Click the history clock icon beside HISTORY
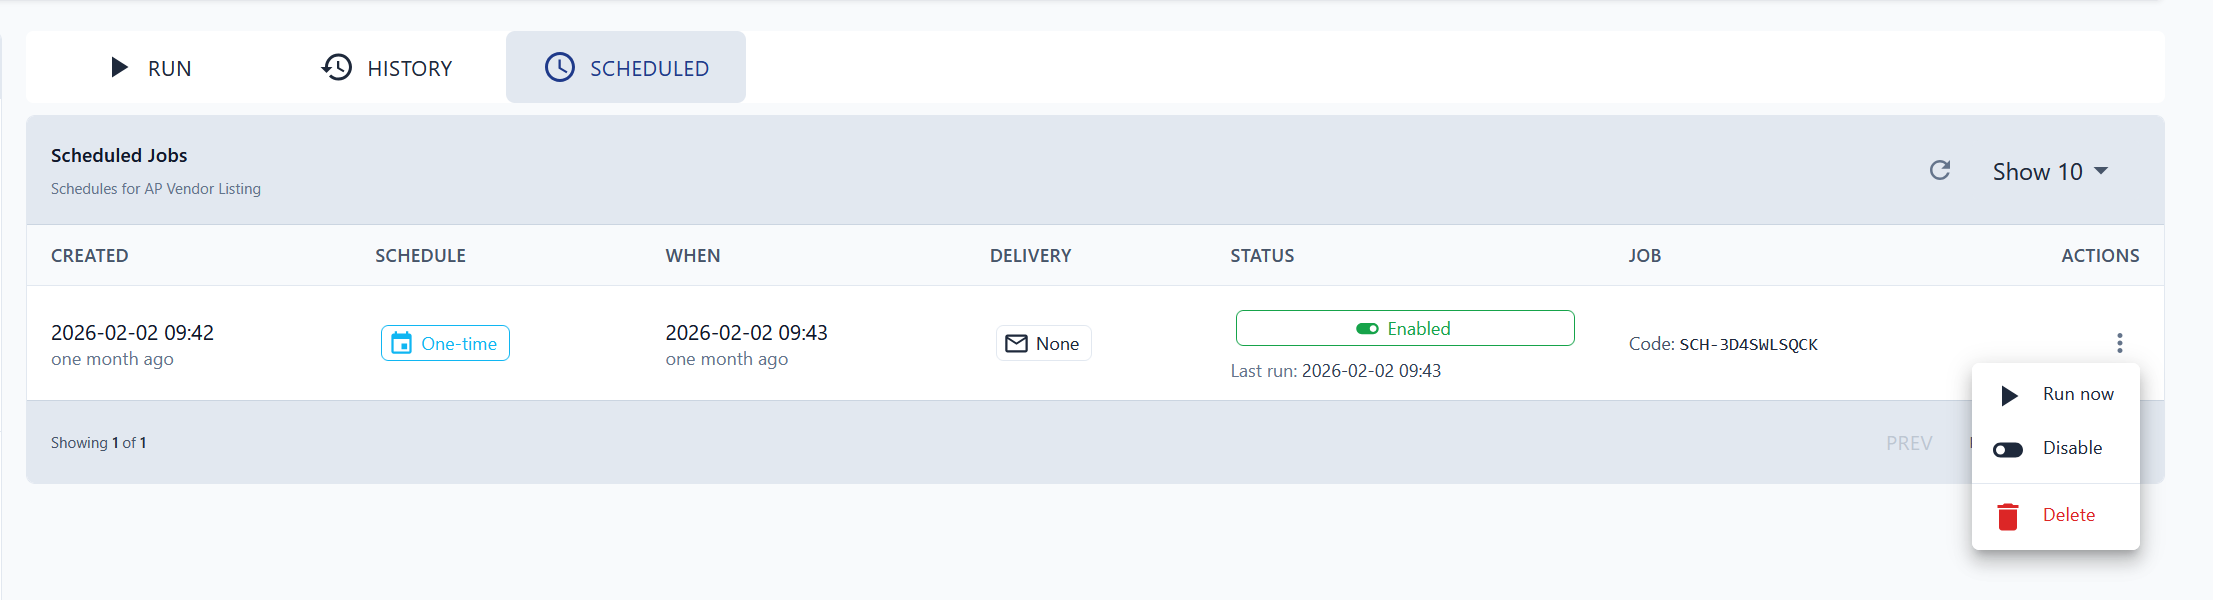 coord(336,67)
